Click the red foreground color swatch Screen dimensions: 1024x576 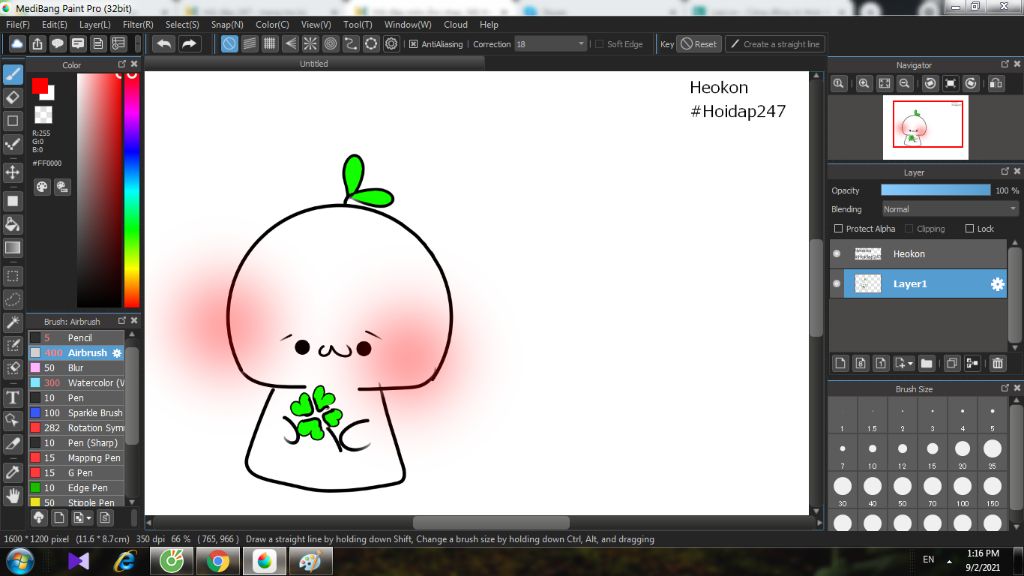[40, 86]
